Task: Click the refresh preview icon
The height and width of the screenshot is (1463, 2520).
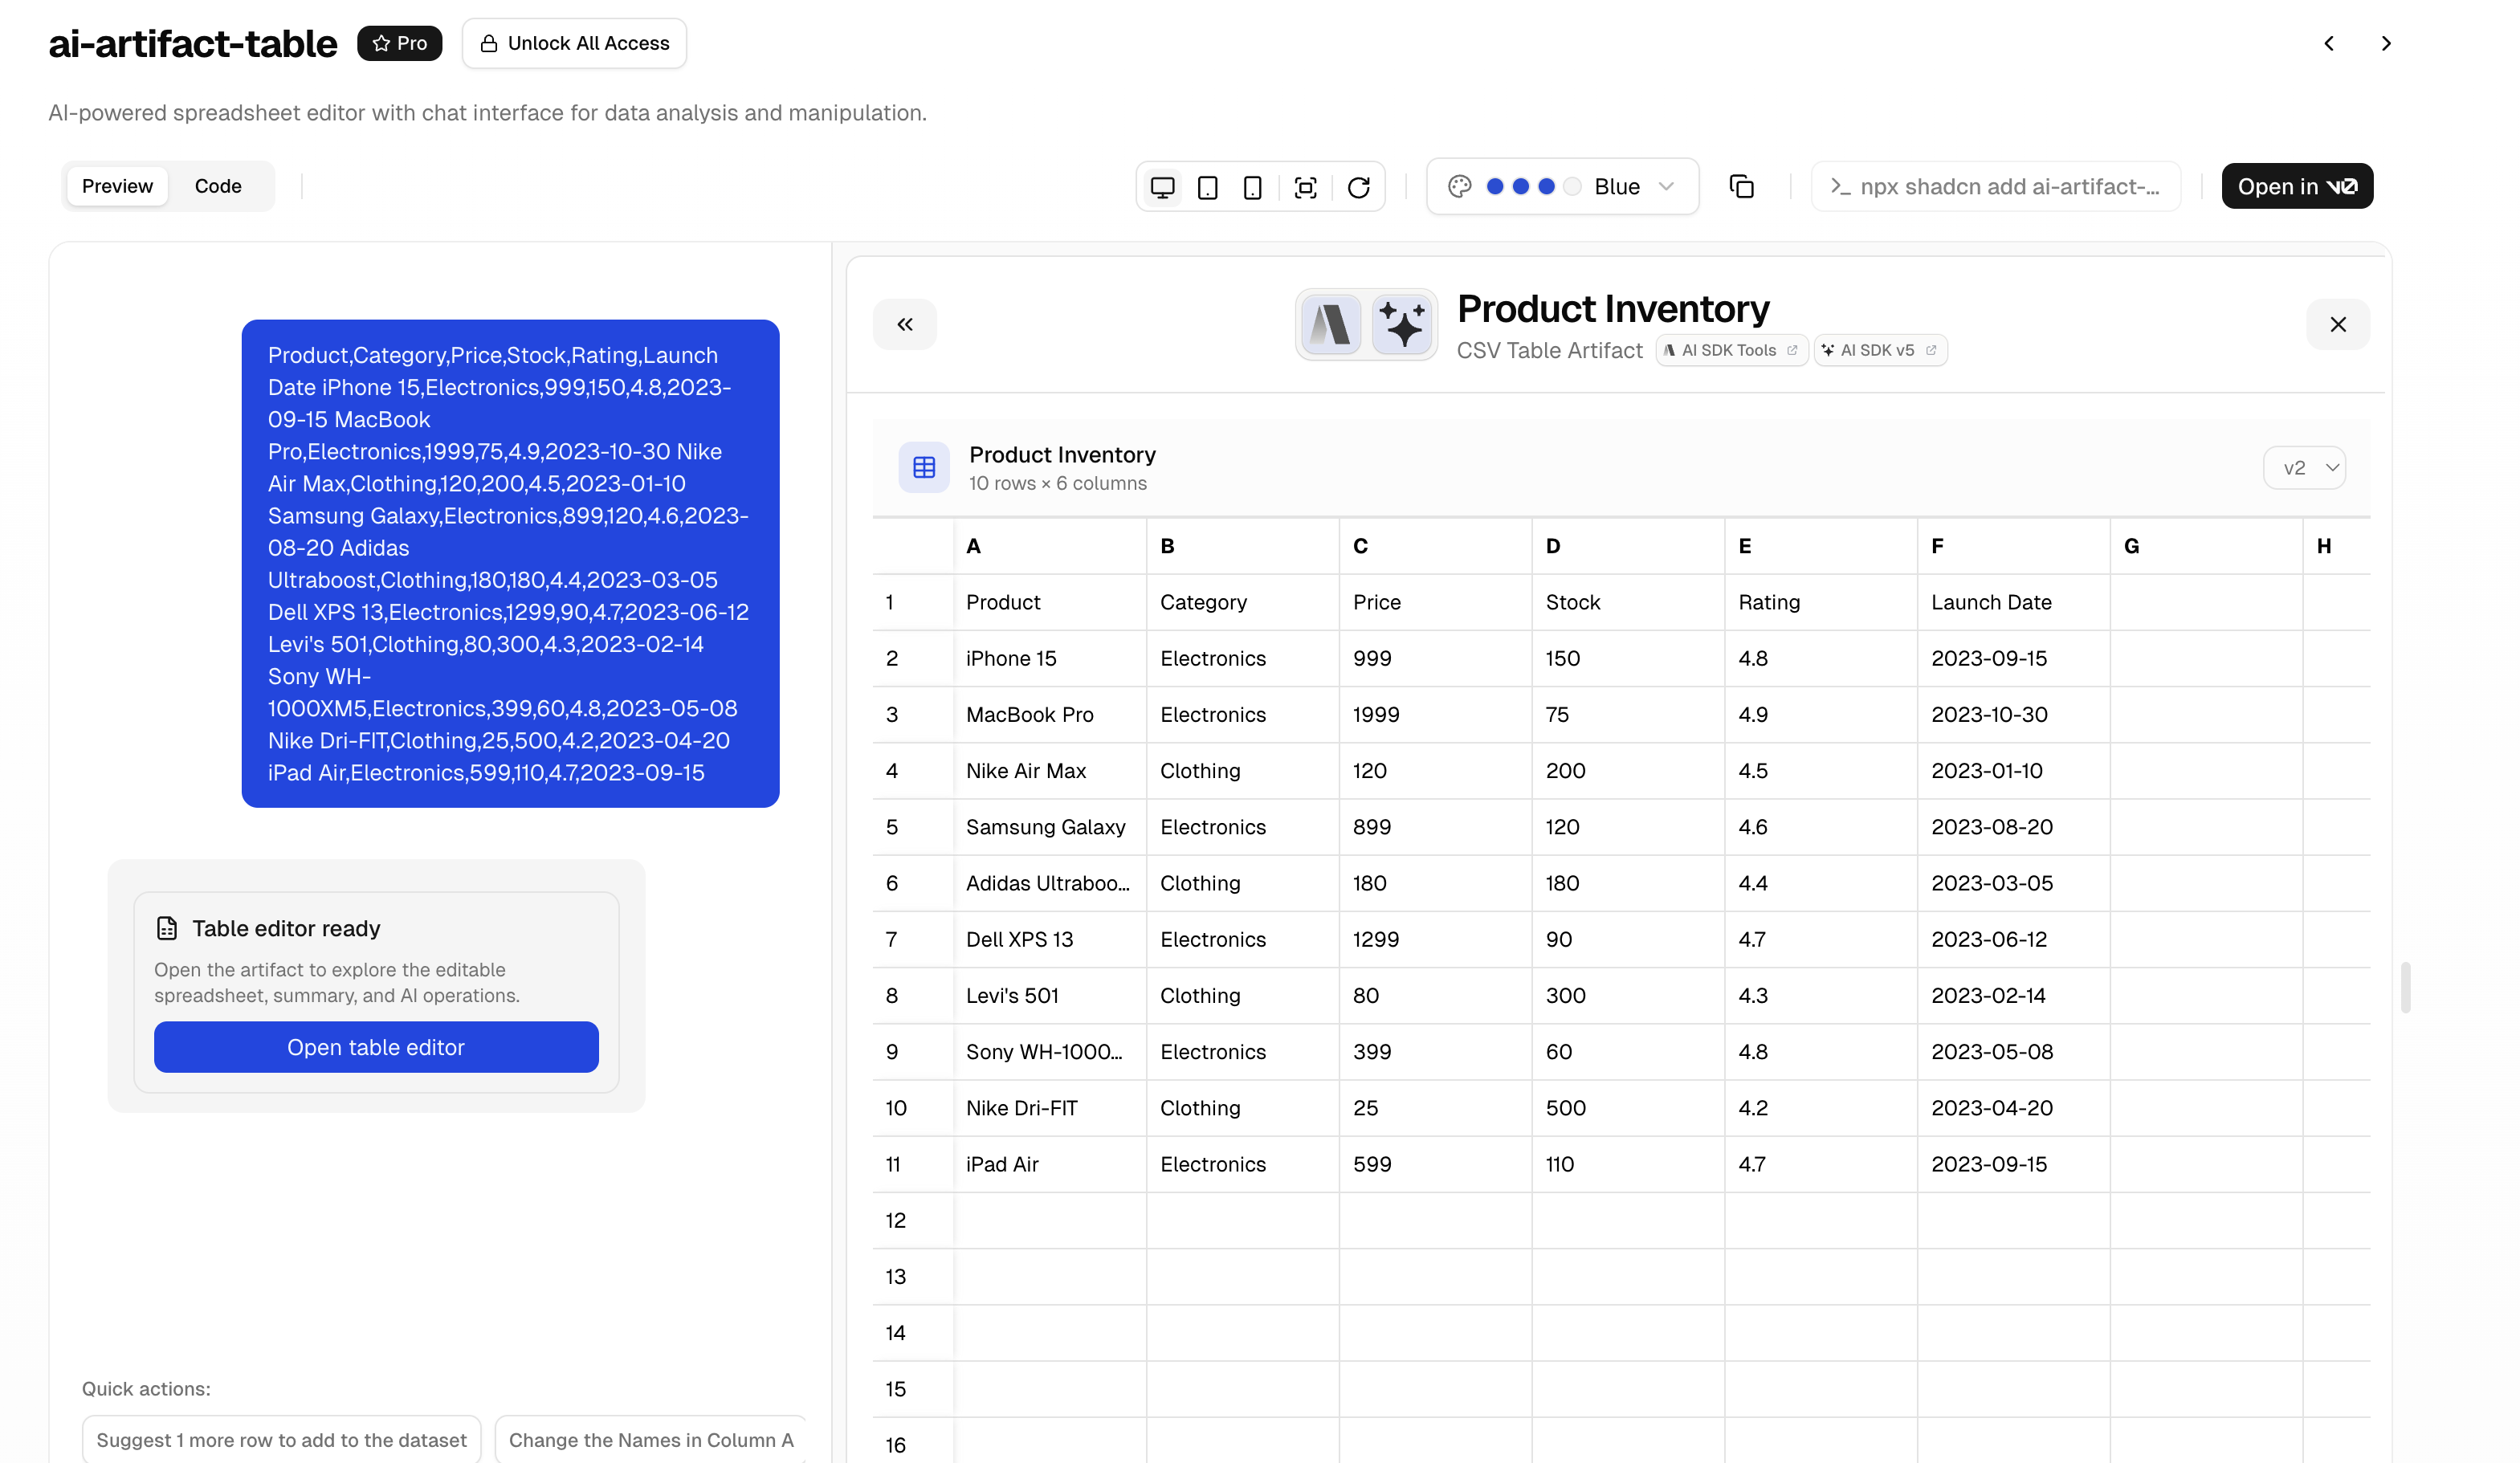Action: point(1358,187)
